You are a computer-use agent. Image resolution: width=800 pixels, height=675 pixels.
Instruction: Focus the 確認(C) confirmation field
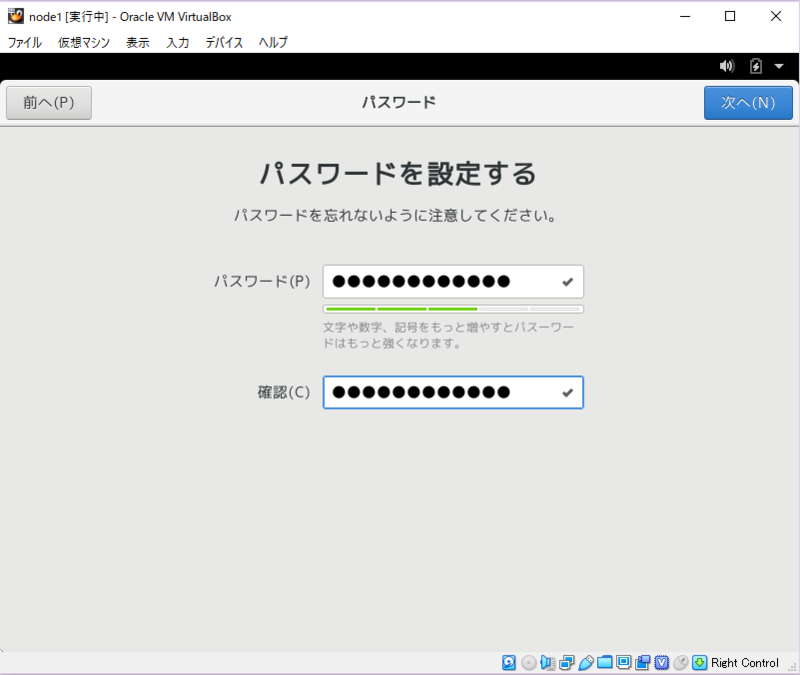(453, 392)
